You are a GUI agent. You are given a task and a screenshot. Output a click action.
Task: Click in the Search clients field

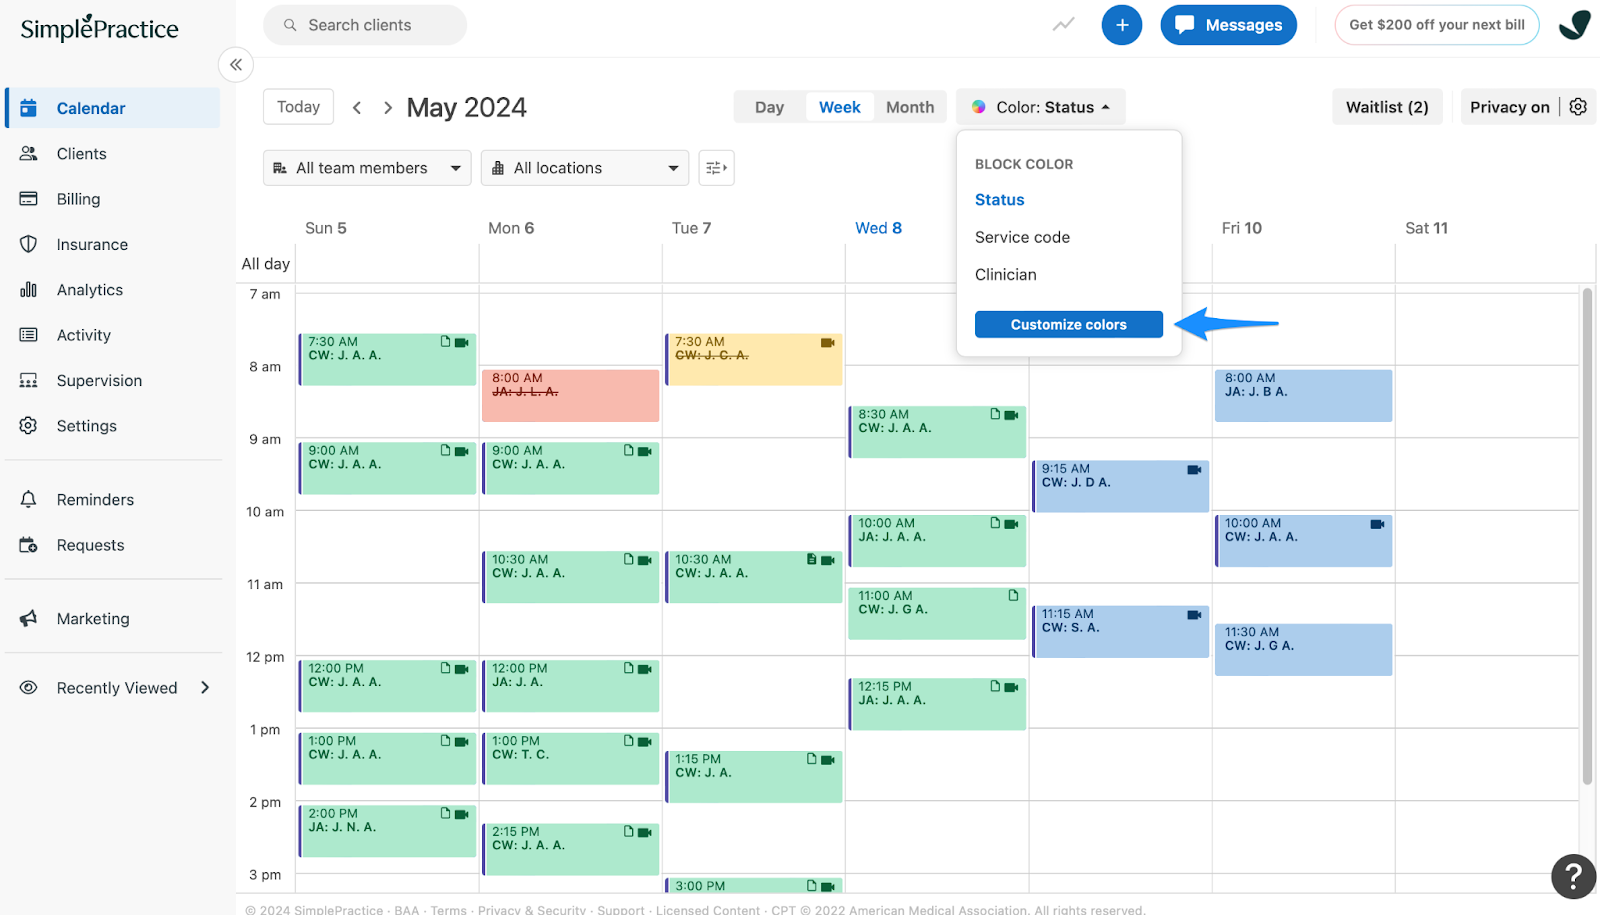click(364, 25)
